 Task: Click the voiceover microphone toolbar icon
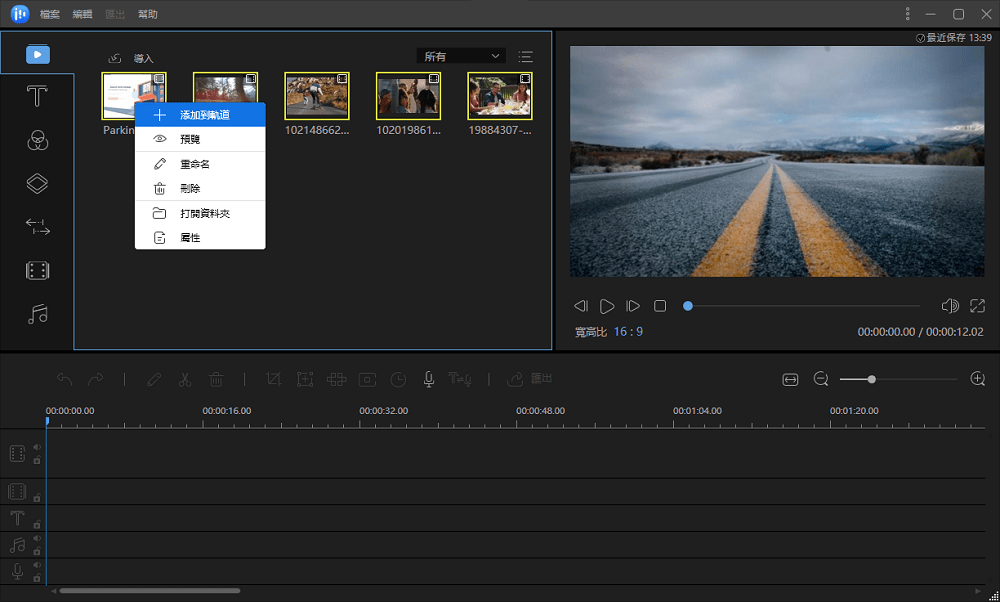(x=429, y=379)
